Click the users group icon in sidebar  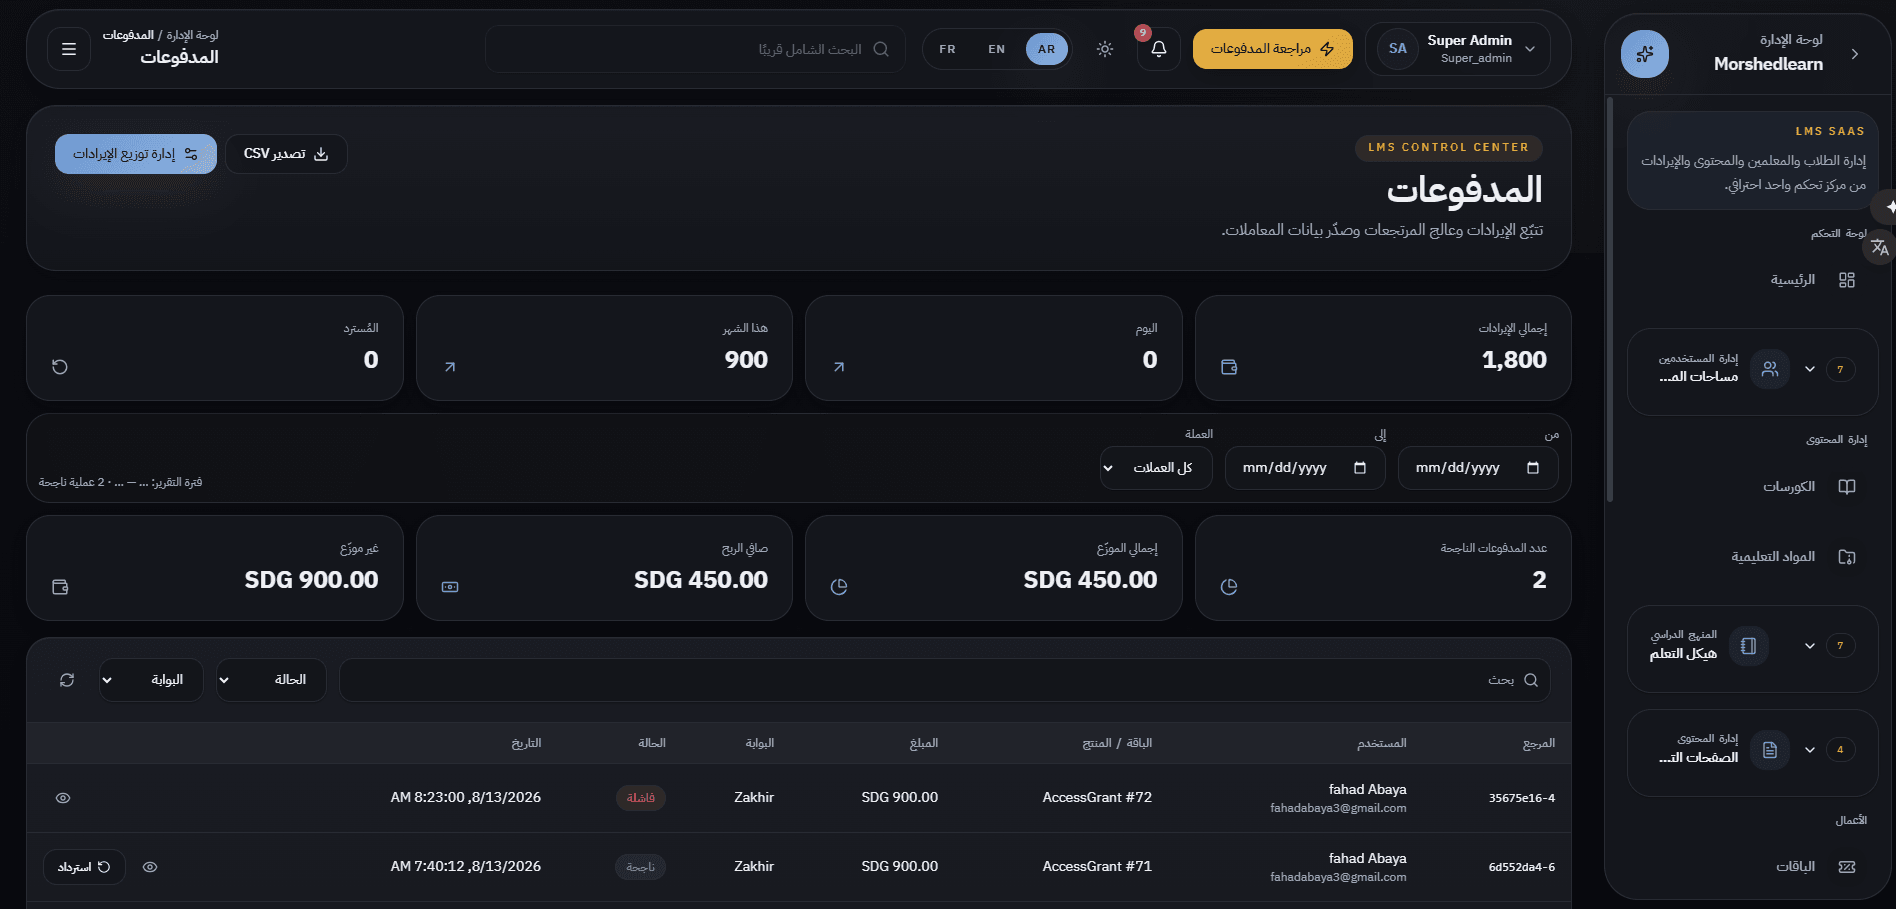coord(1770,369)
